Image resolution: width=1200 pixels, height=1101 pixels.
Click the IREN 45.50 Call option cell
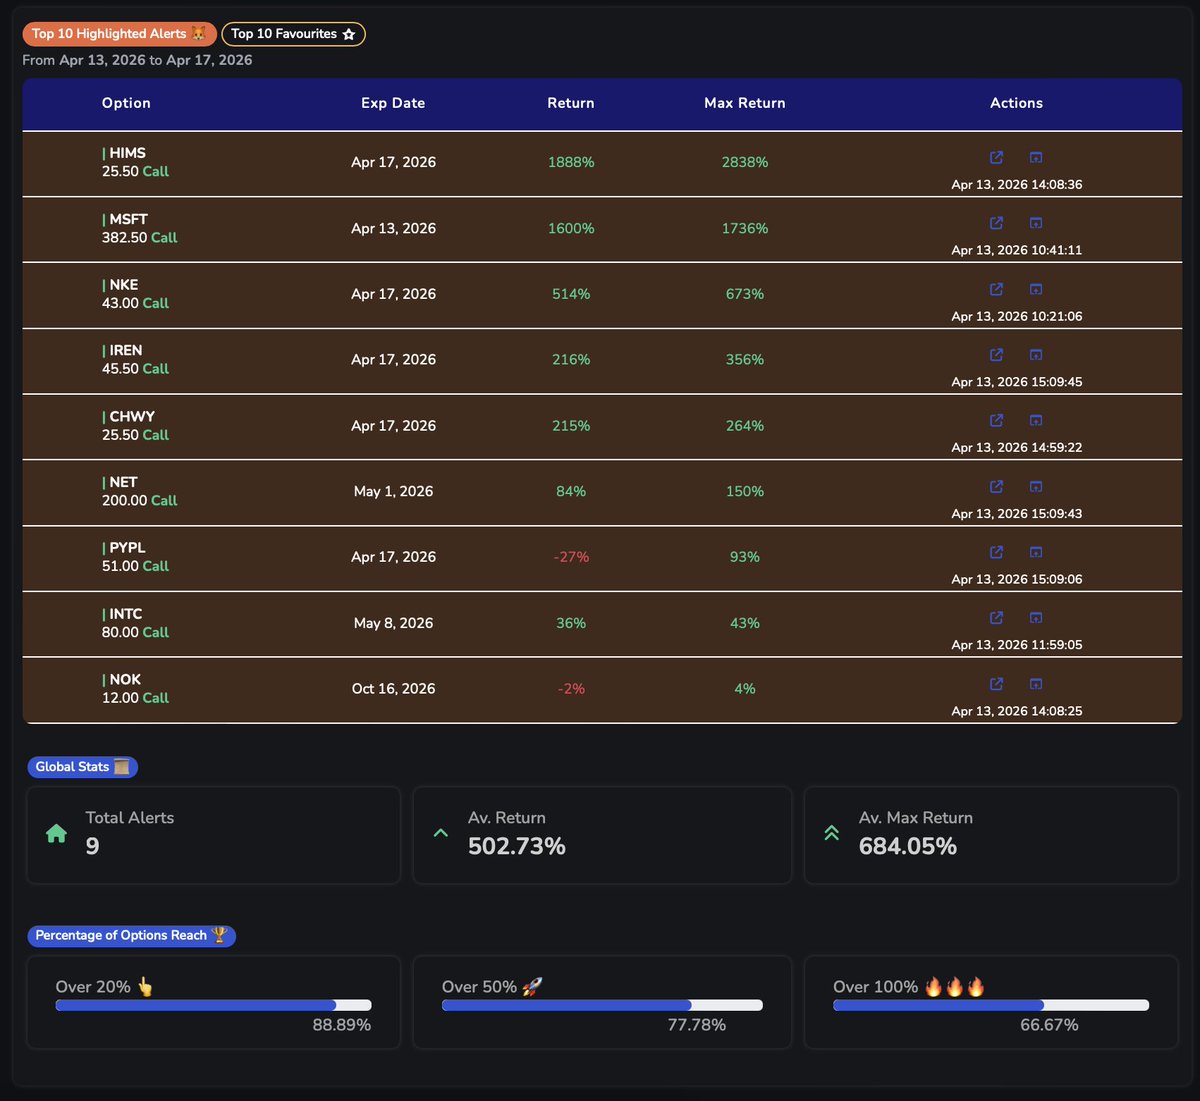tap(135, 359)
